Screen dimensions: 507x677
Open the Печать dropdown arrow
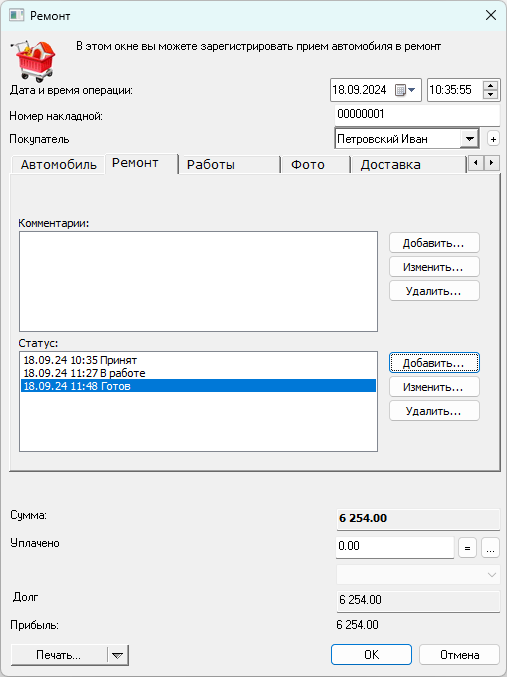(117, 655)
